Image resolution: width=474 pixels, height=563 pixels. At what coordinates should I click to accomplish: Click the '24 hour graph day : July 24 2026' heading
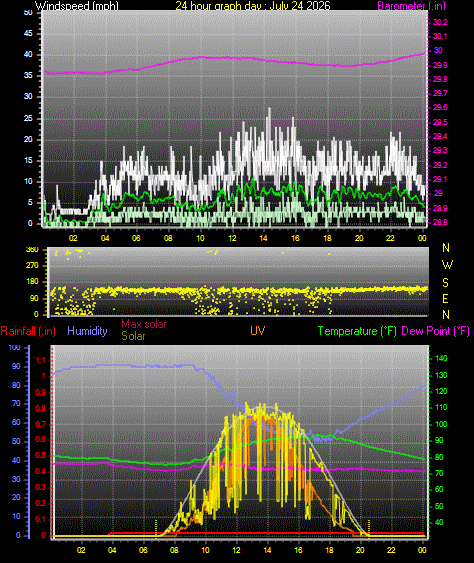tap(253, 6)
